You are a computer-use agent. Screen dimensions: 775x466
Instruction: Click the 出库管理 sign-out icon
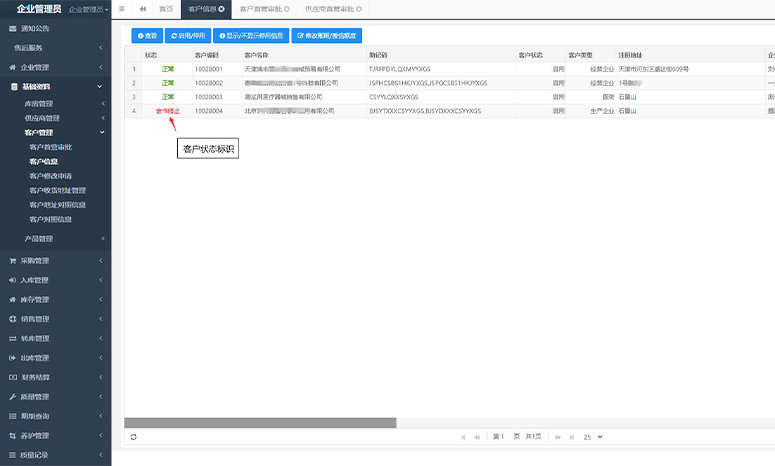[x=12, y=358]
